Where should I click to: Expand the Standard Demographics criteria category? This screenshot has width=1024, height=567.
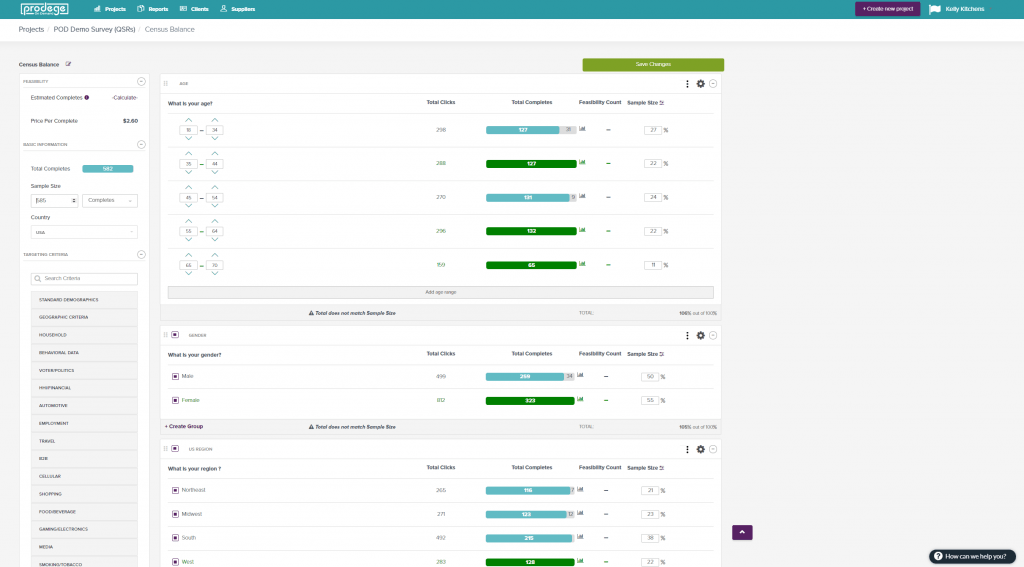pyautogui.click(x=84, y=300)
